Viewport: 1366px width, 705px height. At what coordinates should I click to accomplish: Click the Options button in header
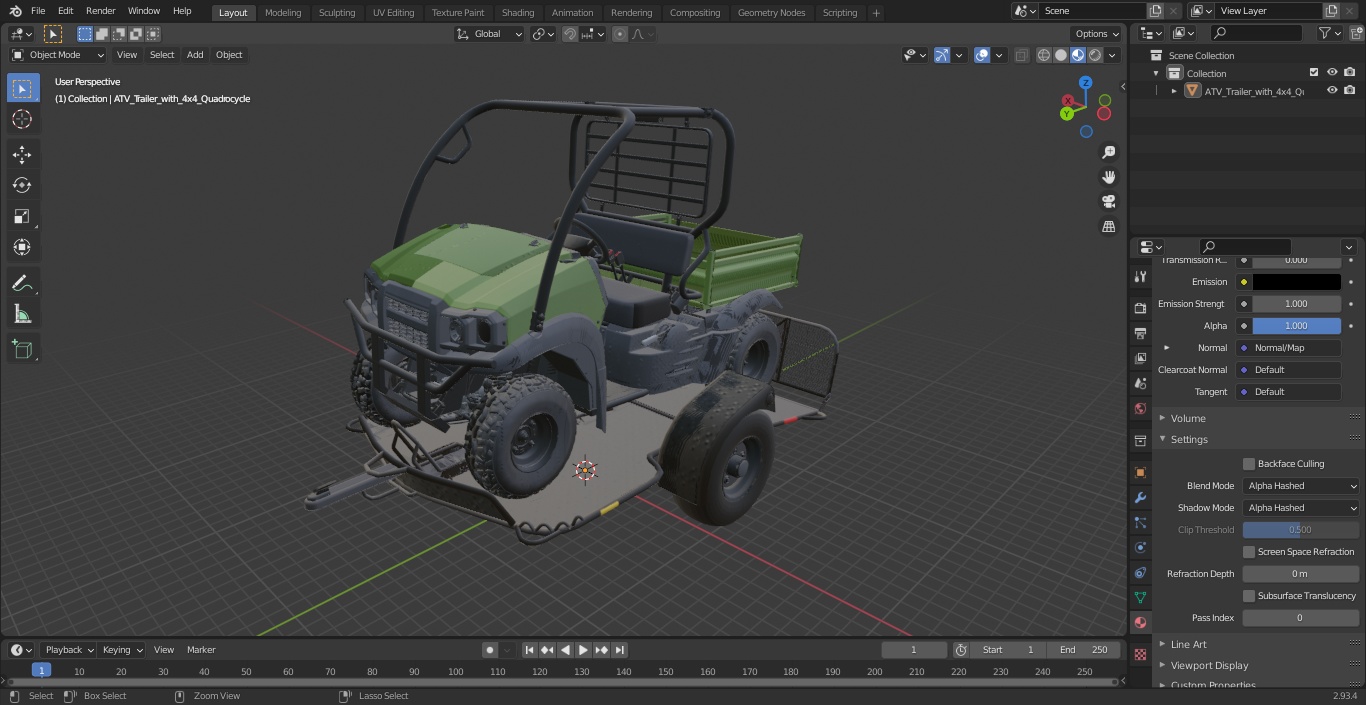pyautogui.click(x=1097, y=34)
